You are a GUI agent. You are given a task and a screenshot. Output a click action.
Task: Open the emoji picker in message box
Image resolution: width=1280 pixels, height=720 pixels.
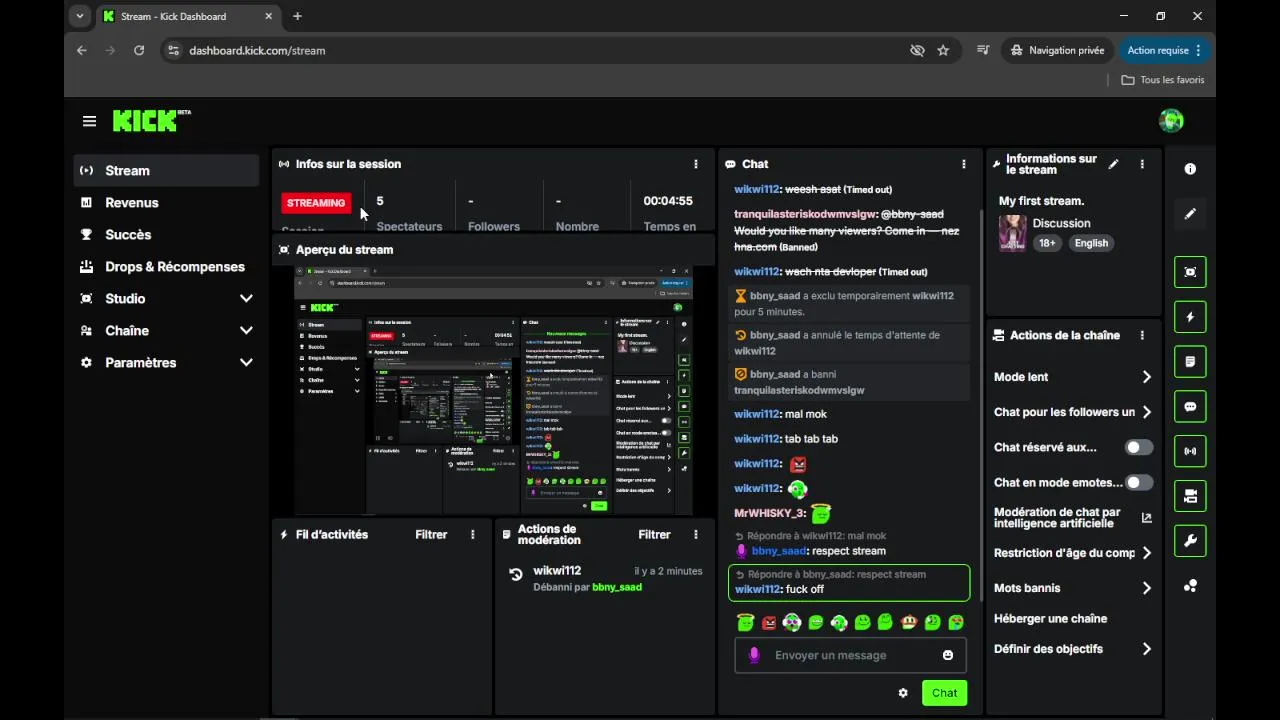[x=948, y=655]
